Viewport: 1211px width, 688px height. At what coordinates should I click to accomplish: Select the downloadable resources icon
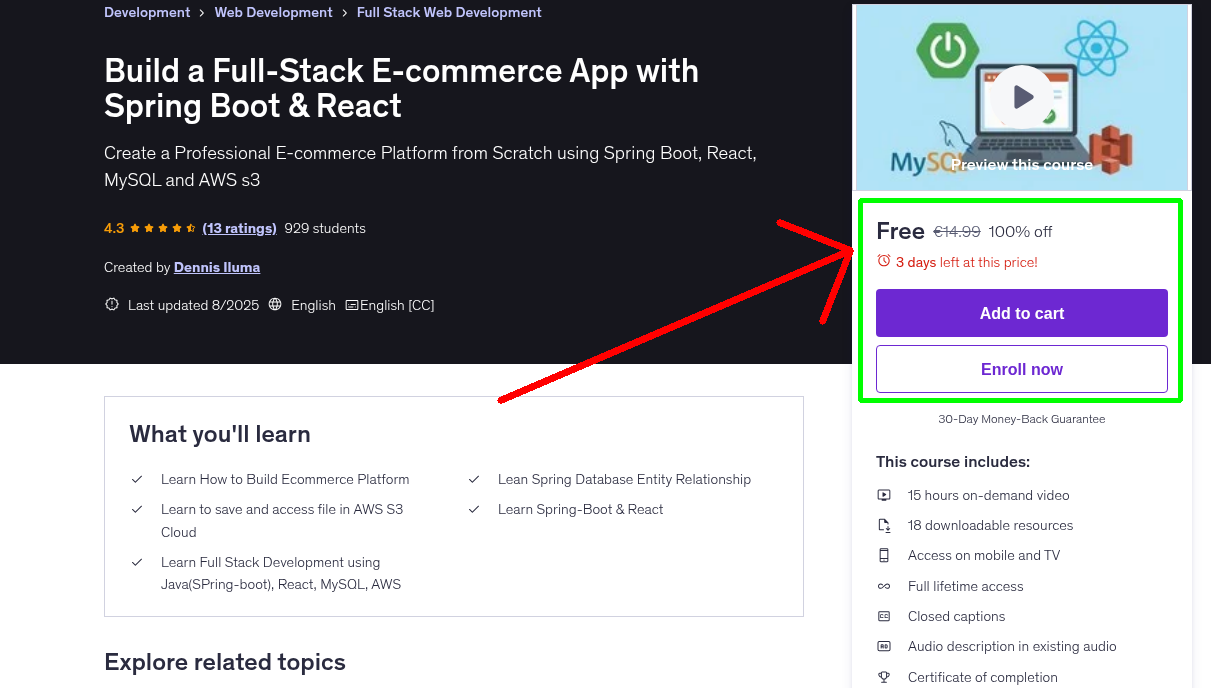pyautogui.click(x=884, y=525)
